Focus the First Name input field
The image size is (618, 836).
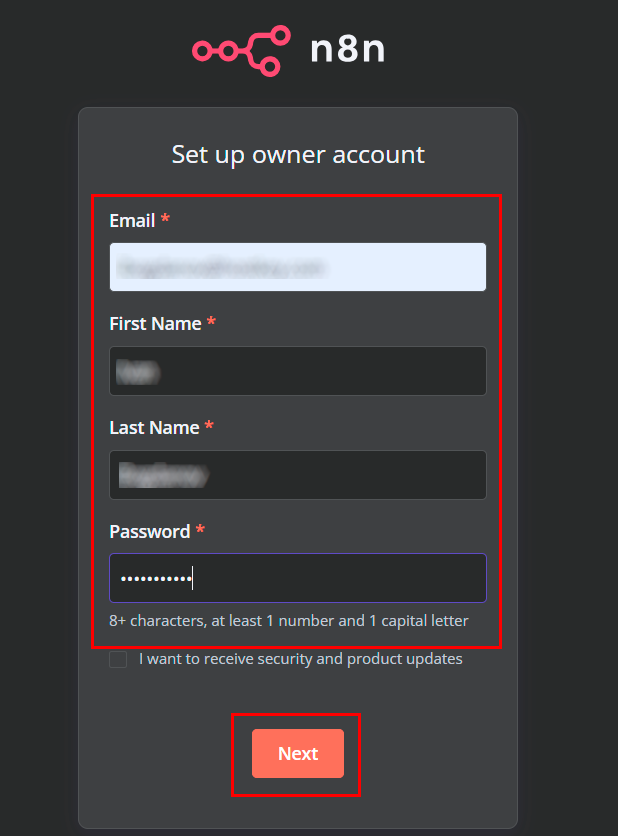click(297, 371)
